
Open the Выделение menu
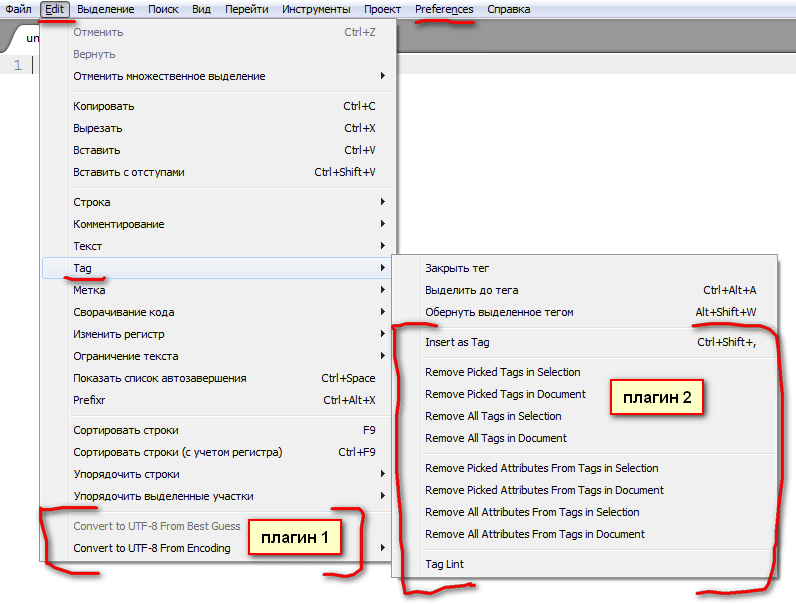106,9
